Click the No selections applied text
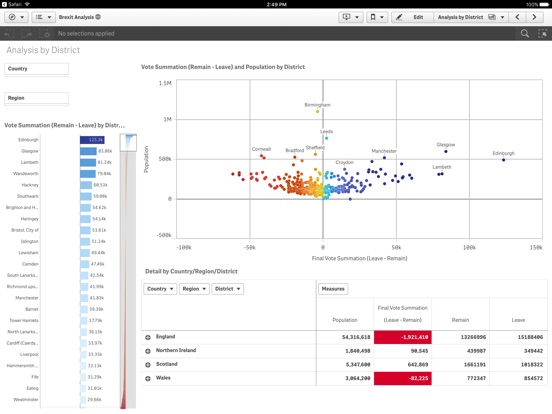The image size is (552, 414). pyautogui.click(x=86, y=33)
